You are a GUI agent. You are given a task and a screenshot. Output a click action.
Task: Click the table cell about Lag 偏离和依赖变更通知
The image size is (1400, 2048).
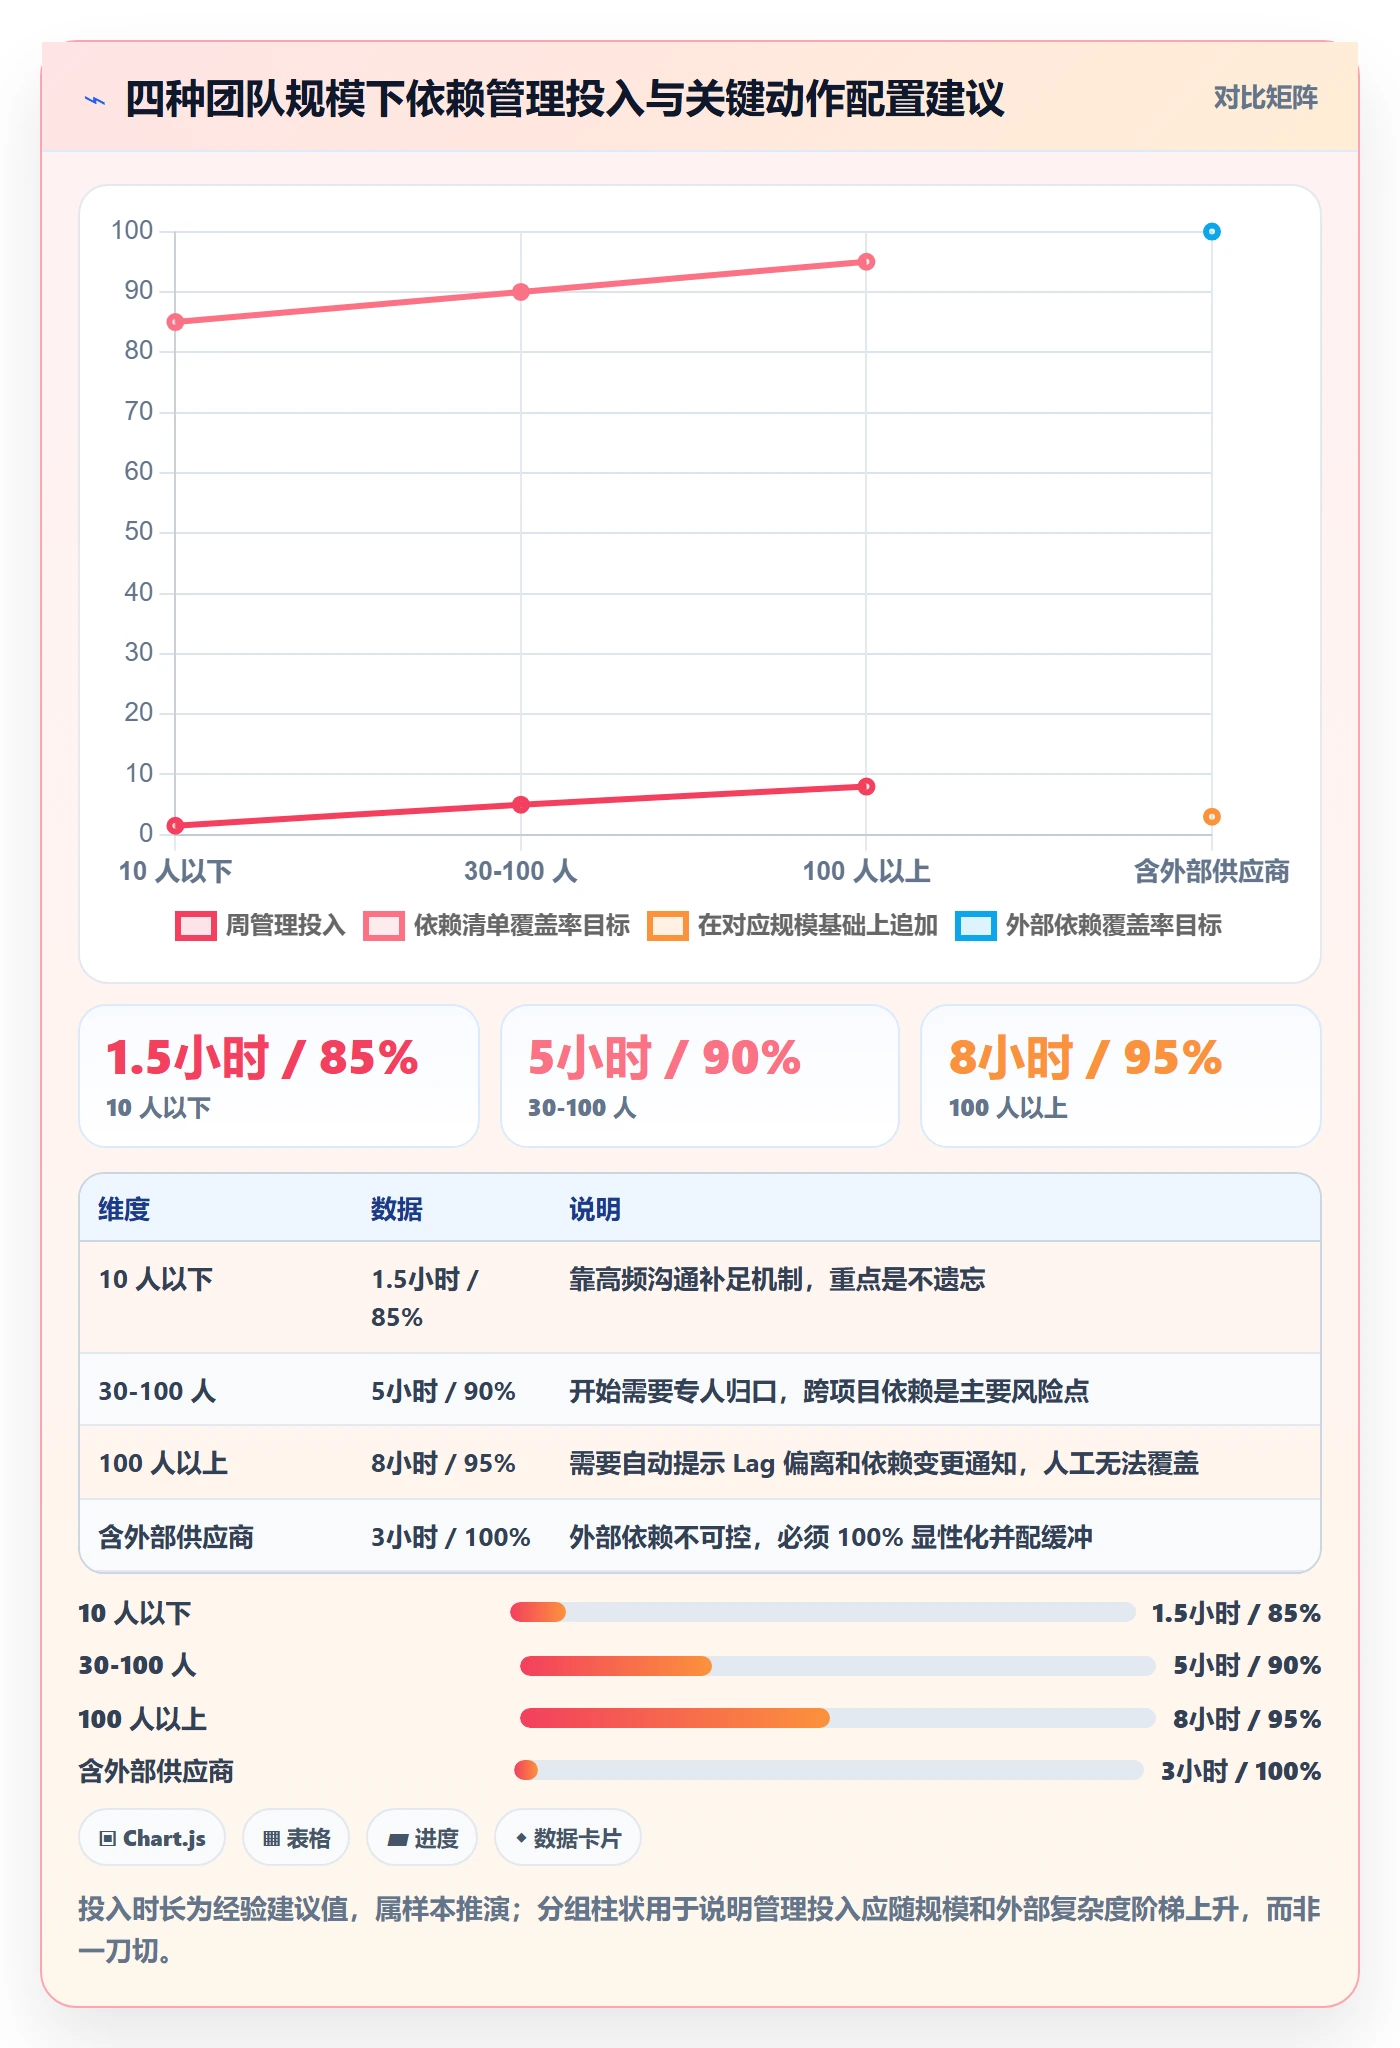[x=884, y=1463]
